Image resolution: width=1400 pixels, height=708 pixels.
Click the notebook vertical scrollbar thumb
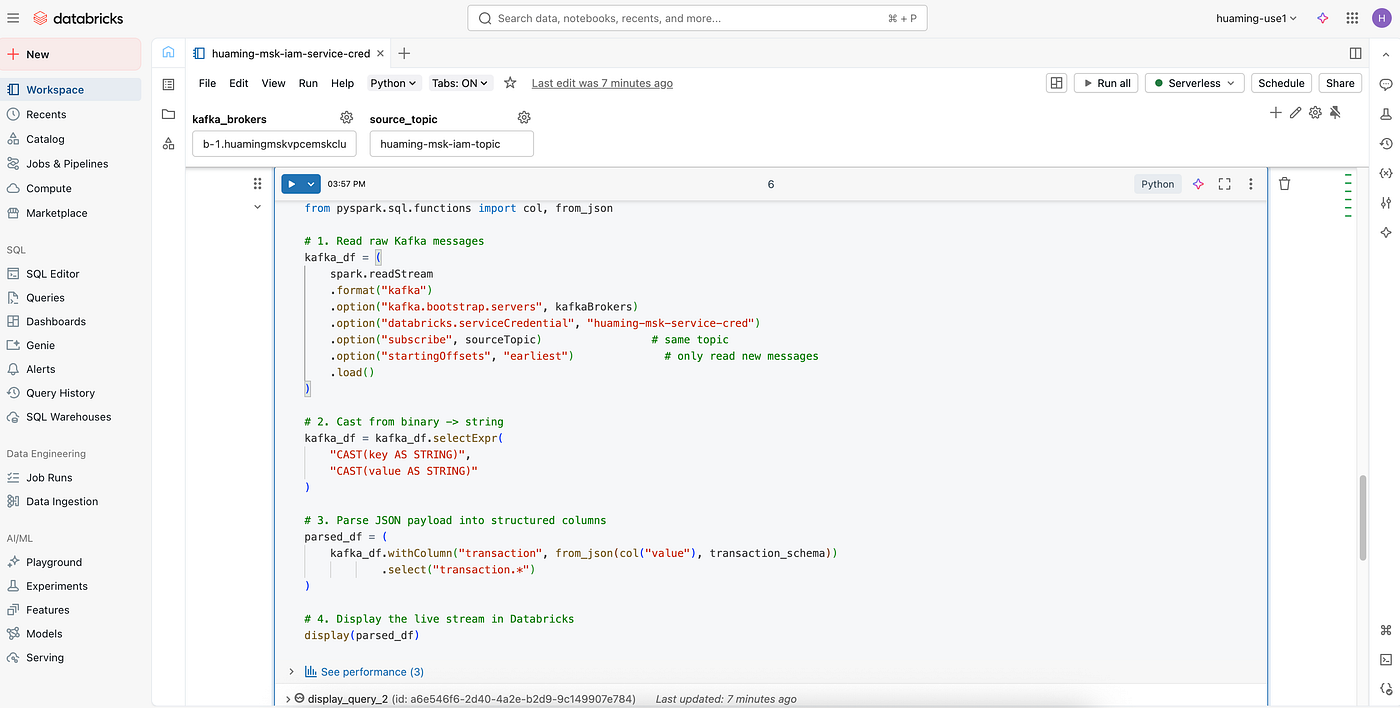[x=1362, y=517]
